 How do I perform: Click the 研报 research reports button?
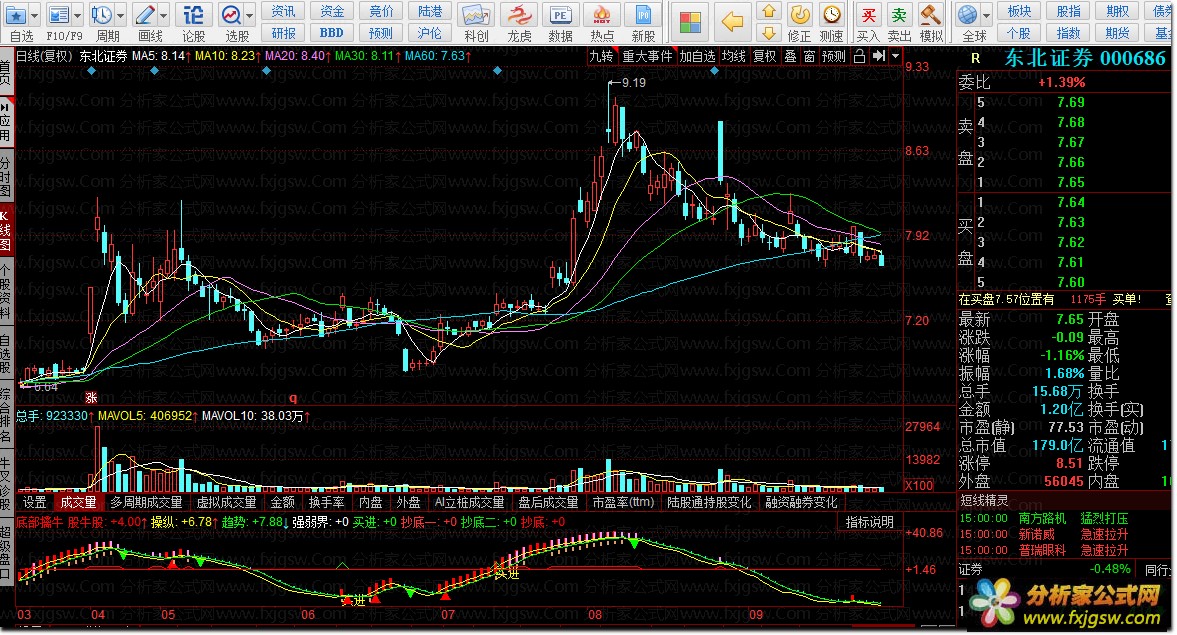283,33
